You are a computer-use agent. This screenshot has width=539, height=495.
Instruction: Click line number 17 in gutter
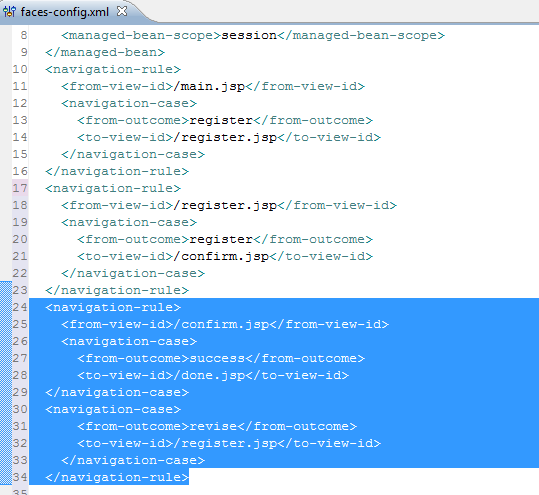20,188
